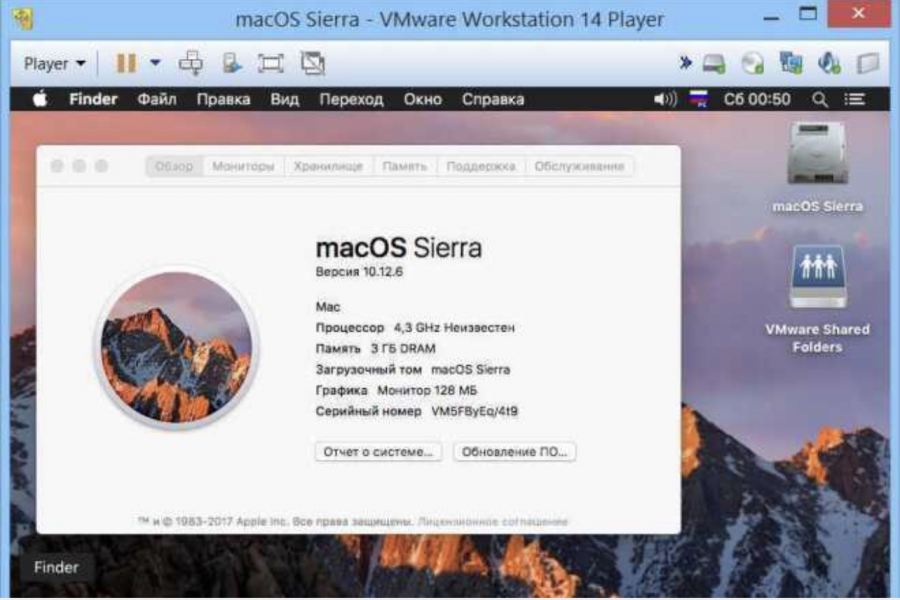Open the Справка menu
Image resolution: width=900 pixels, height=600 pixels.
(x=493, y=99)
